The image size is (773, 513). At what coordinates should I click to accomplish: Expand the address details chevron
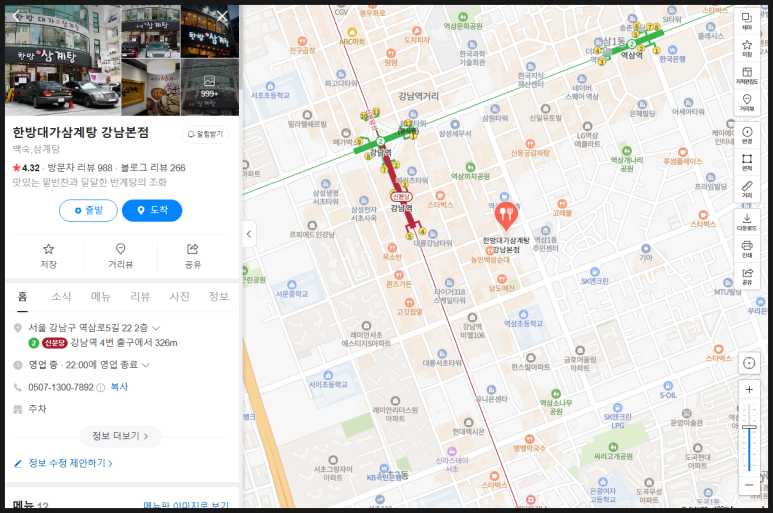tap(156, 328)
